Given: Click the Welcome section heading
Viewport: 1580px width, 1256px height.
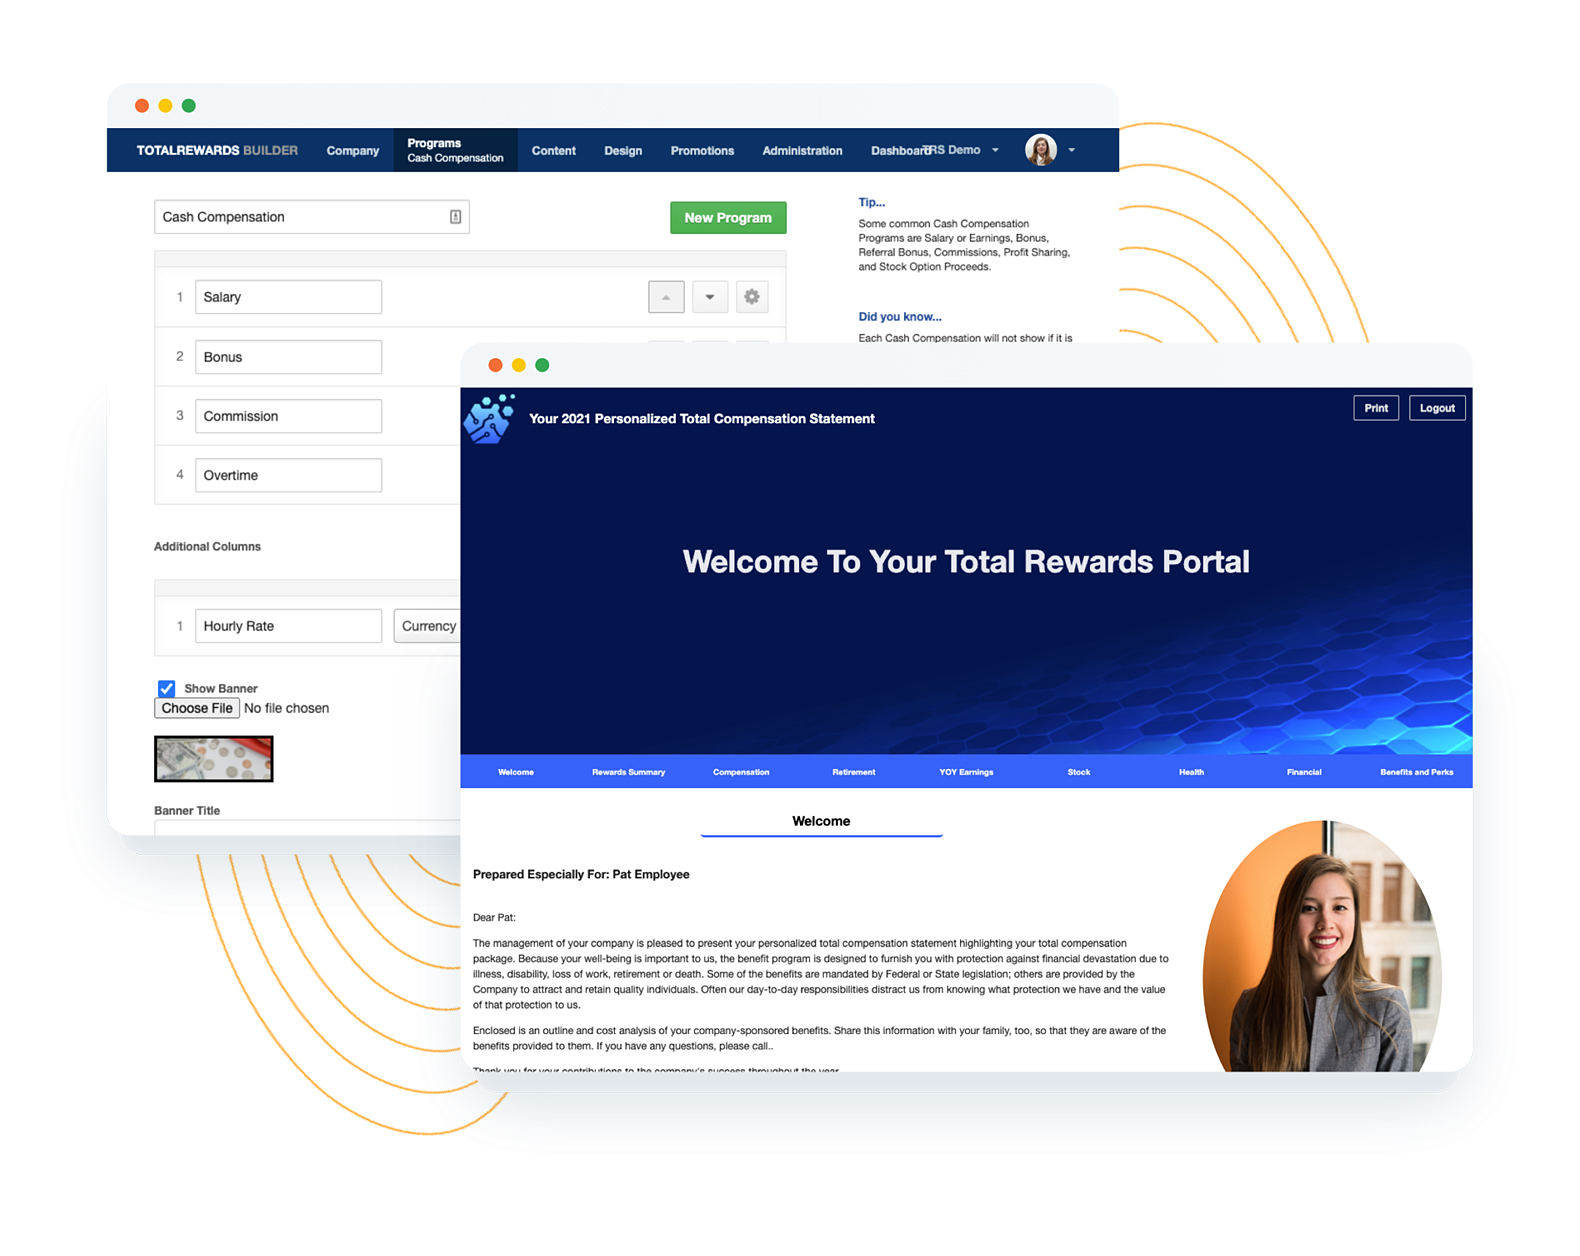Looking at the screenshot, I should (821, 821).
